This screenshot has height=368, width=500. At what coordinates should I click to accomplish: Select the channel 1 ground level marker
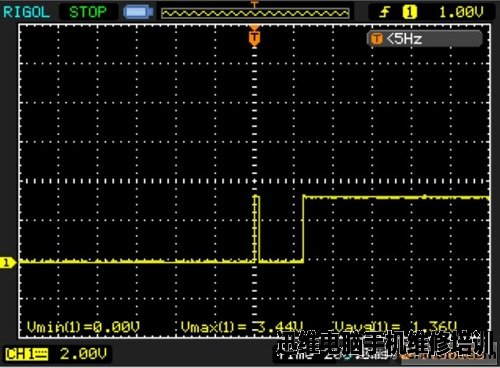pyautogui.click(x=7, y=262)
